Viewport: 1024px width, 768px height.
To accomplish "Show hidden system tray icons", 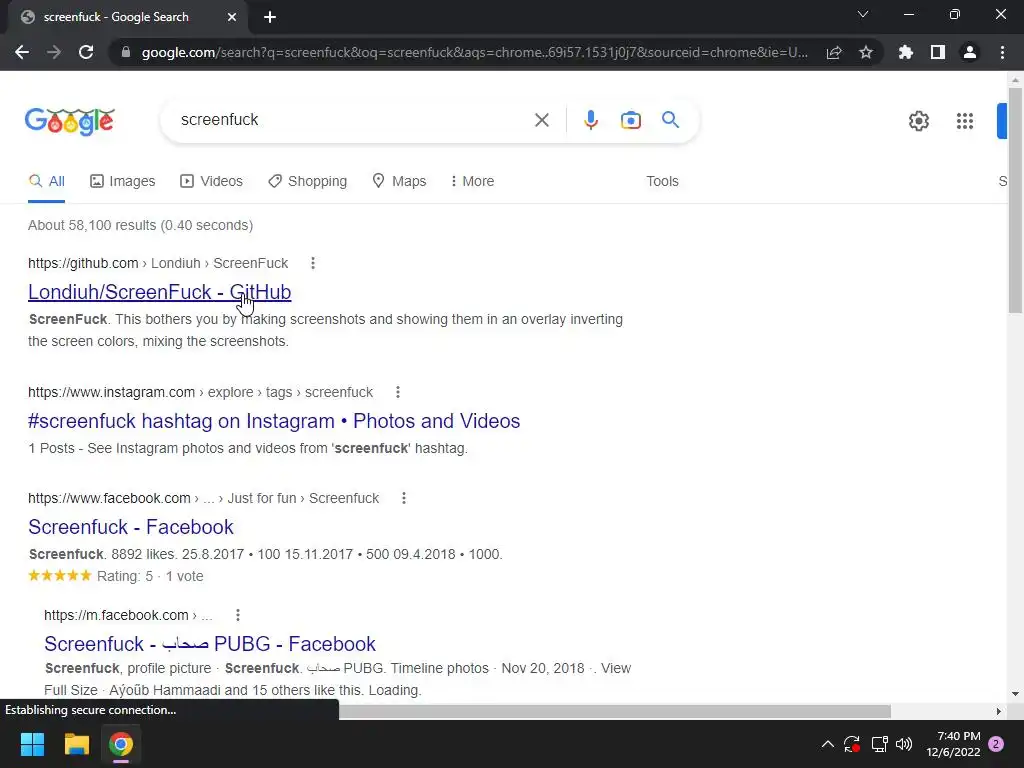I will (x=827, y=744).
